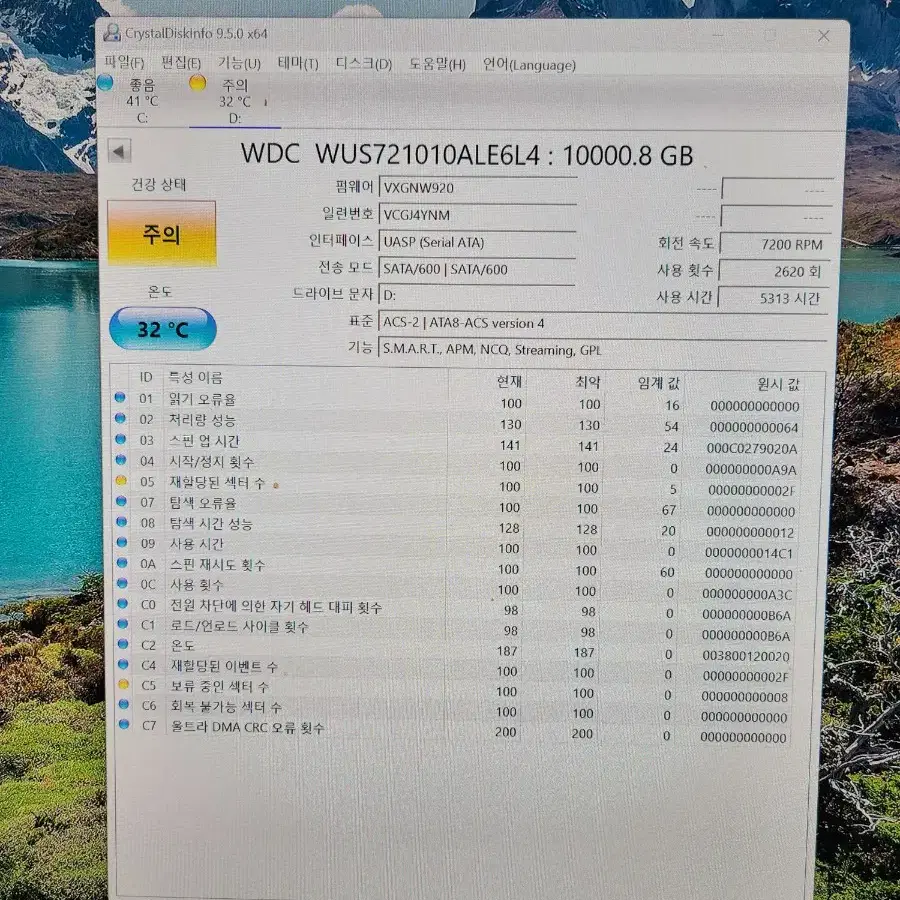This screenshot has height=900, width=900.
Task: Click the blue status dot of attribute 03
Action: [120, 439]
